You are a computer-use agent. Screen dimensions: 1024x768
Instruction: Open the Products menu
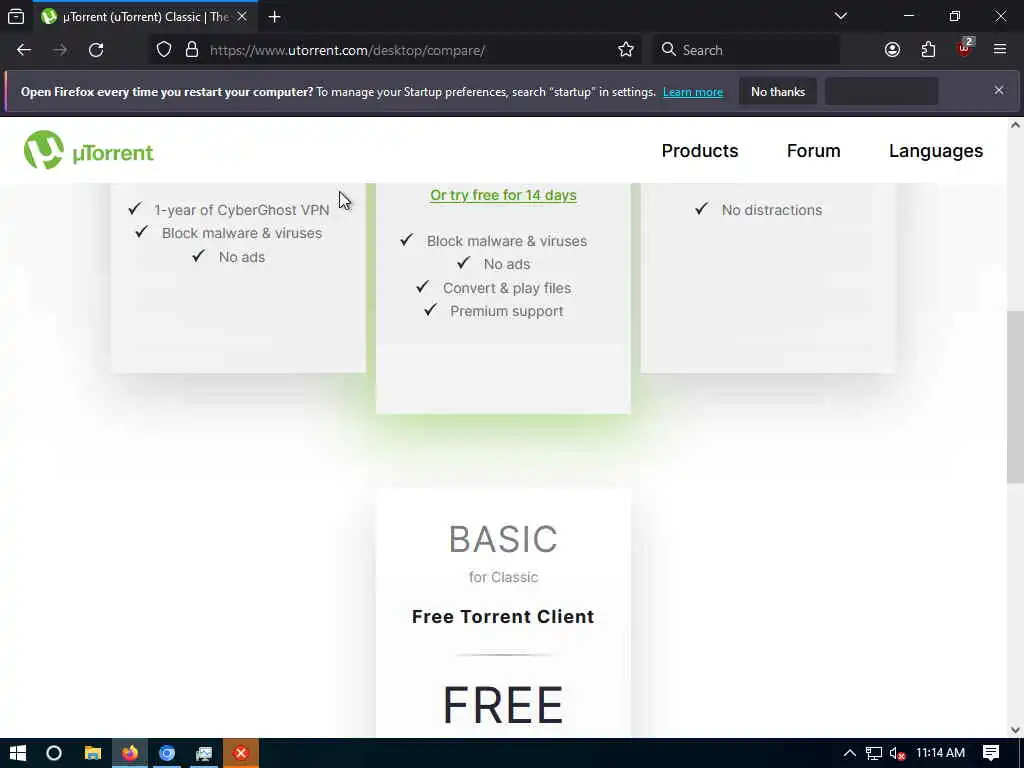click(x=699, y=151)
